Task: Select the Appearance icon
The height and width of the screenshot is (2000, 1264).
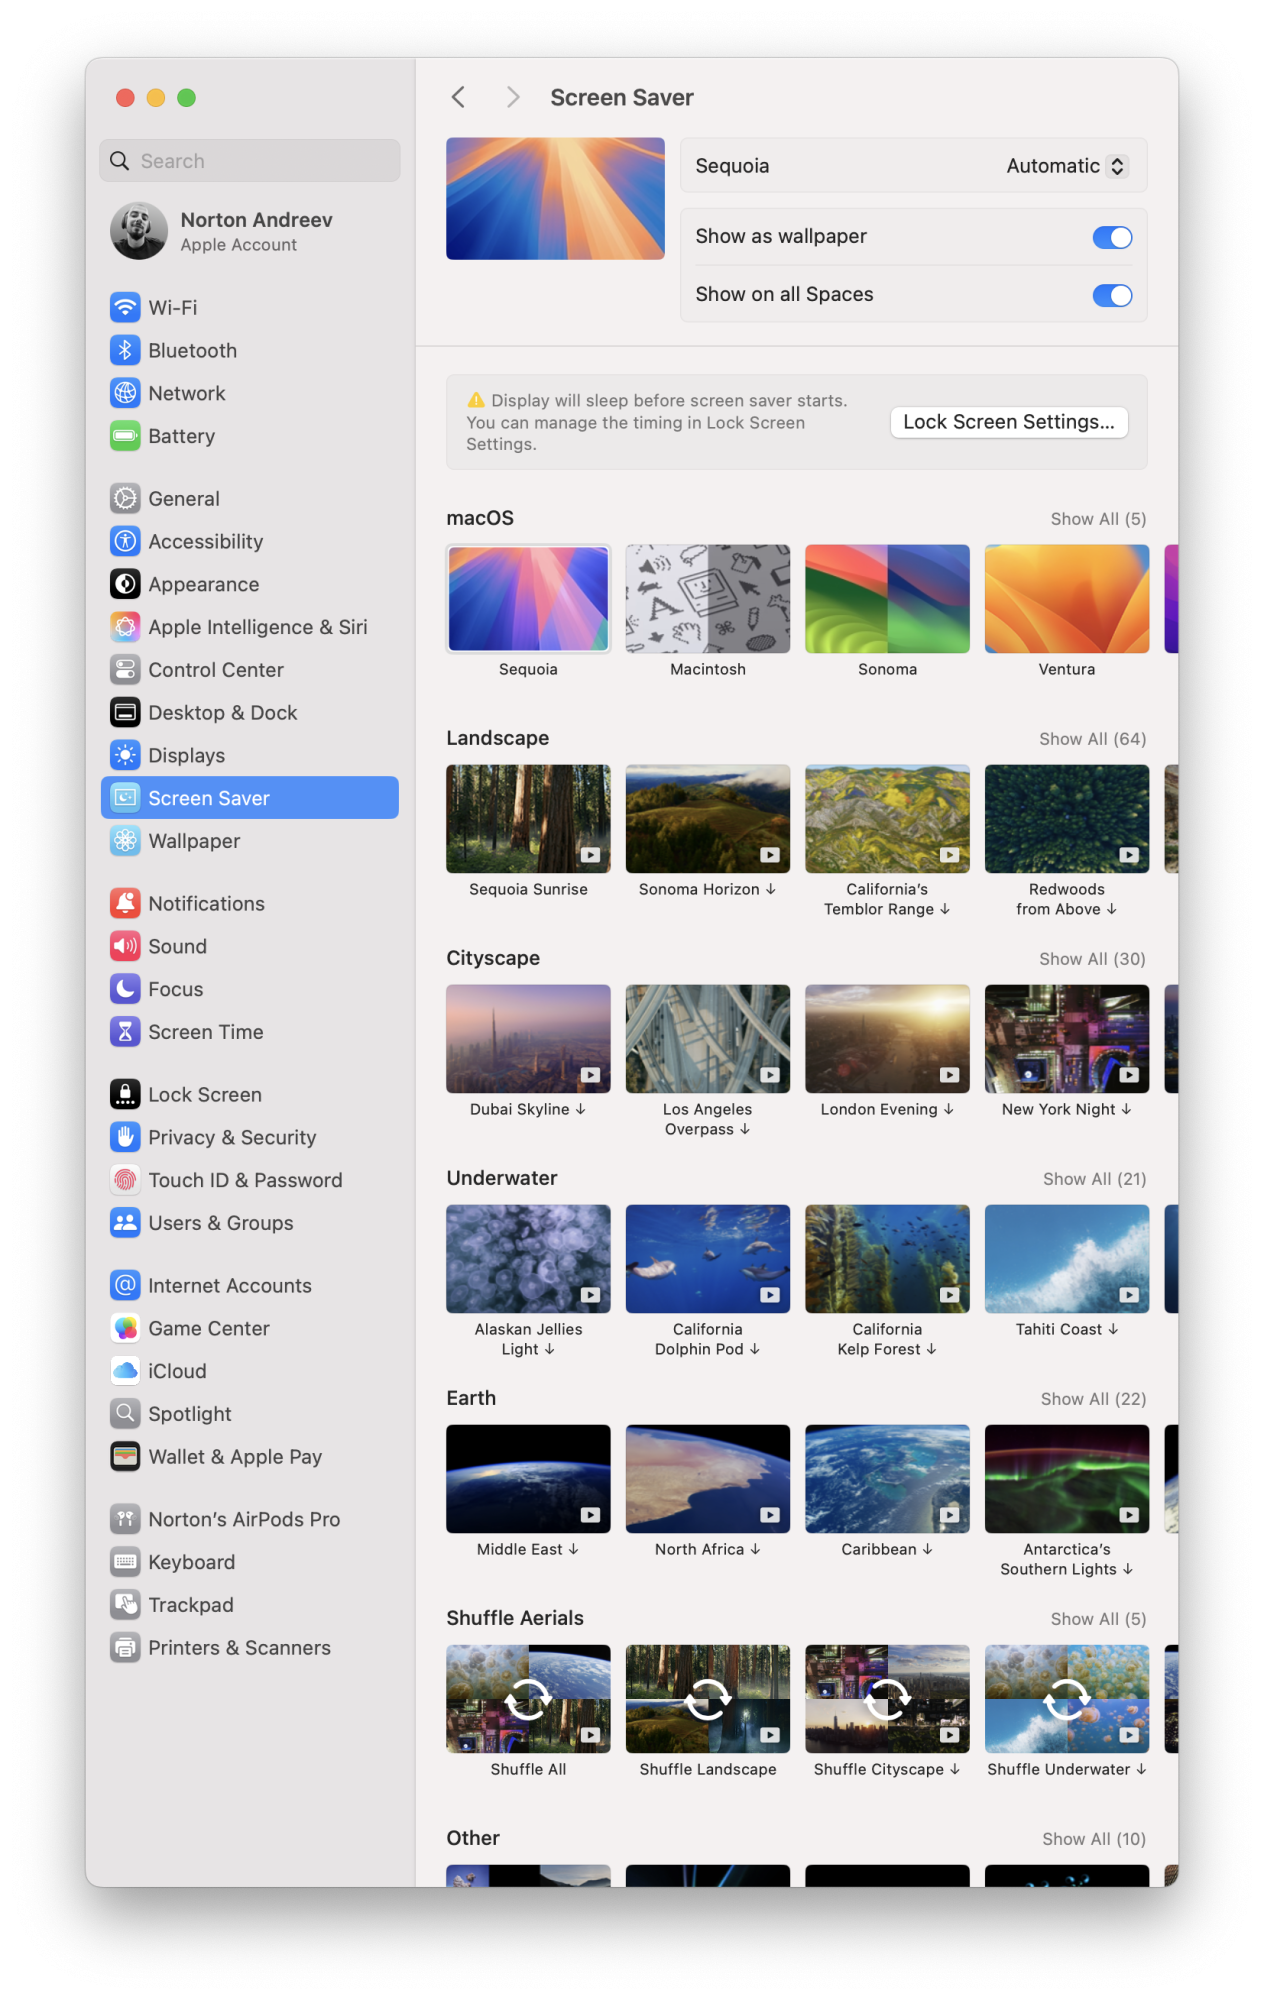Action: [125, 584]
